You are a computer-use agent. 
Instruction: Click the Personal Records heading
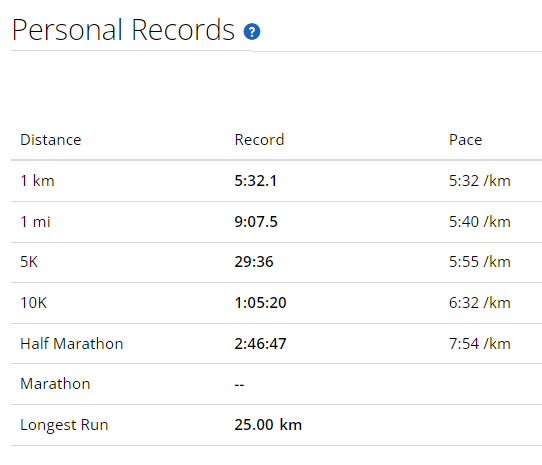coord(123,30)
